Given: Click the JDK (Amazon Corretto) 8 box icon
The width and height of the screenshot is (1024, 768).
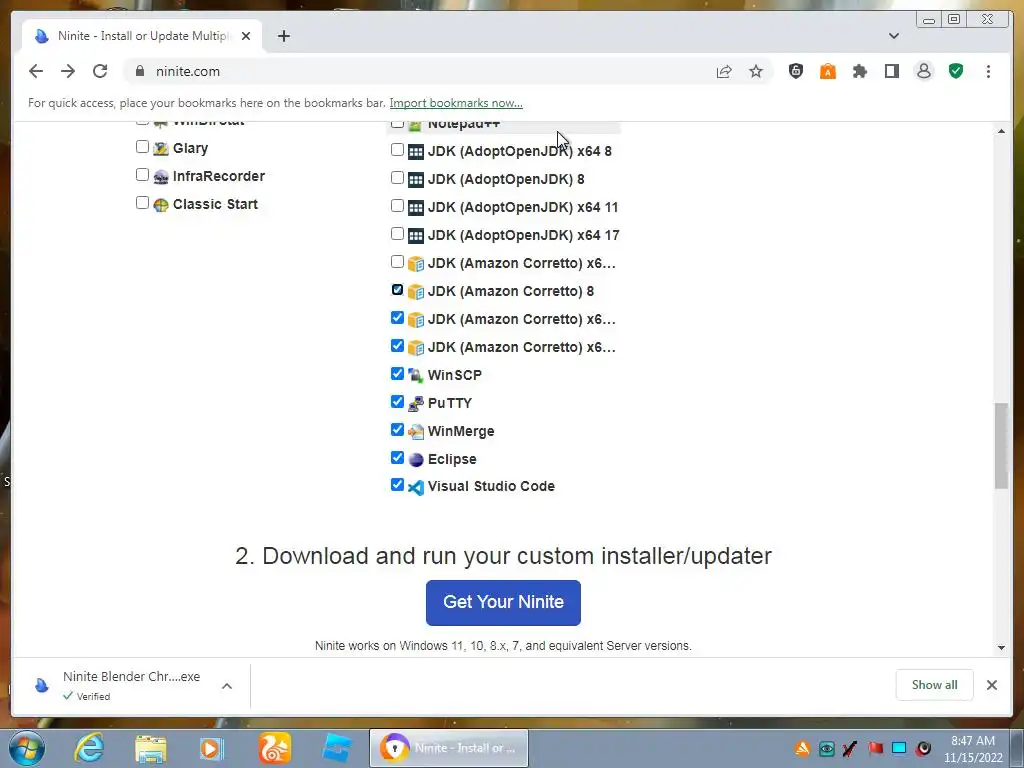Looking at the screenshot, I should point(415,292).
